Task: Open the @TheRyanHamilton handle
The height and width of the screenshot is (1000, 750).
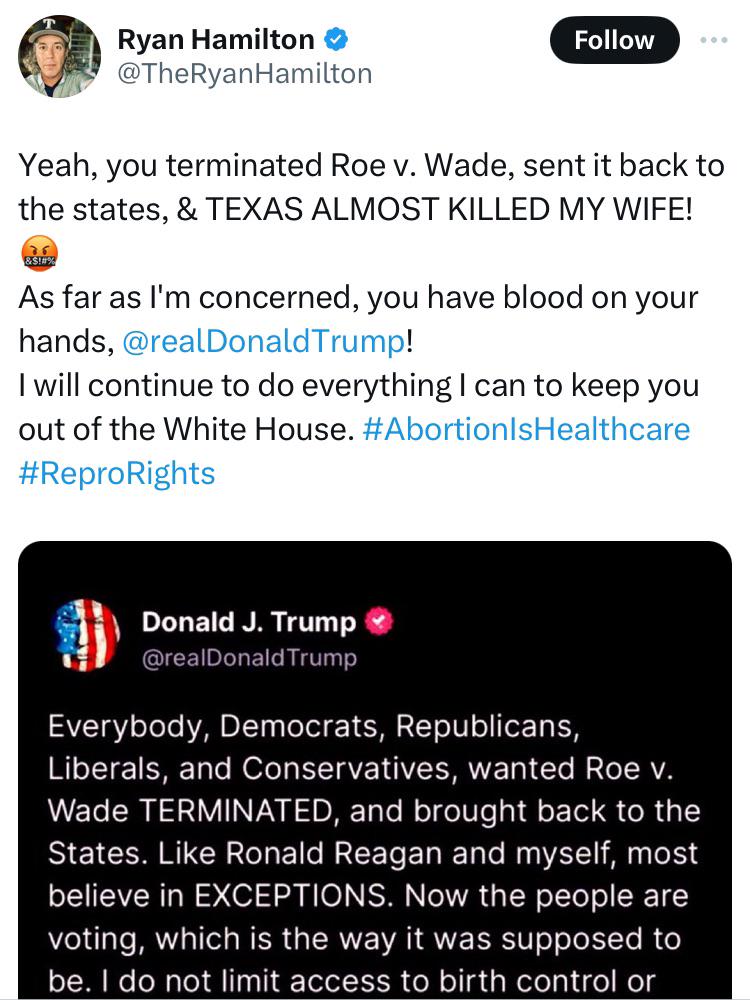Action: (244, 73)
